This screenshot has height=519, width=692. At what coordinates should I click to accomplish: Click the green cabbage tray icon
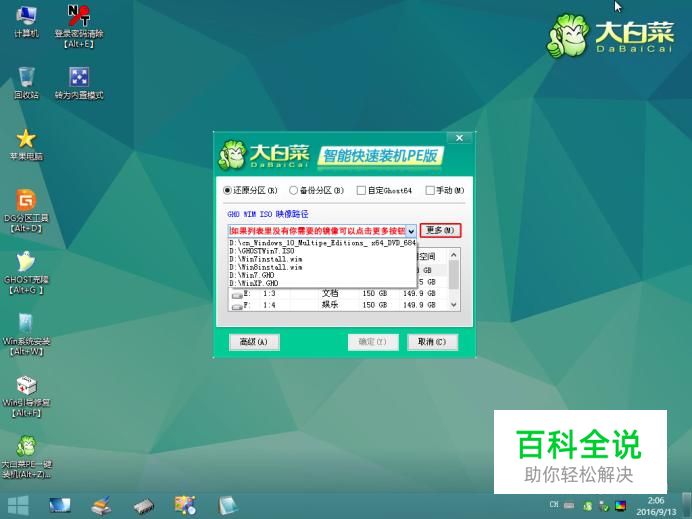588,506
